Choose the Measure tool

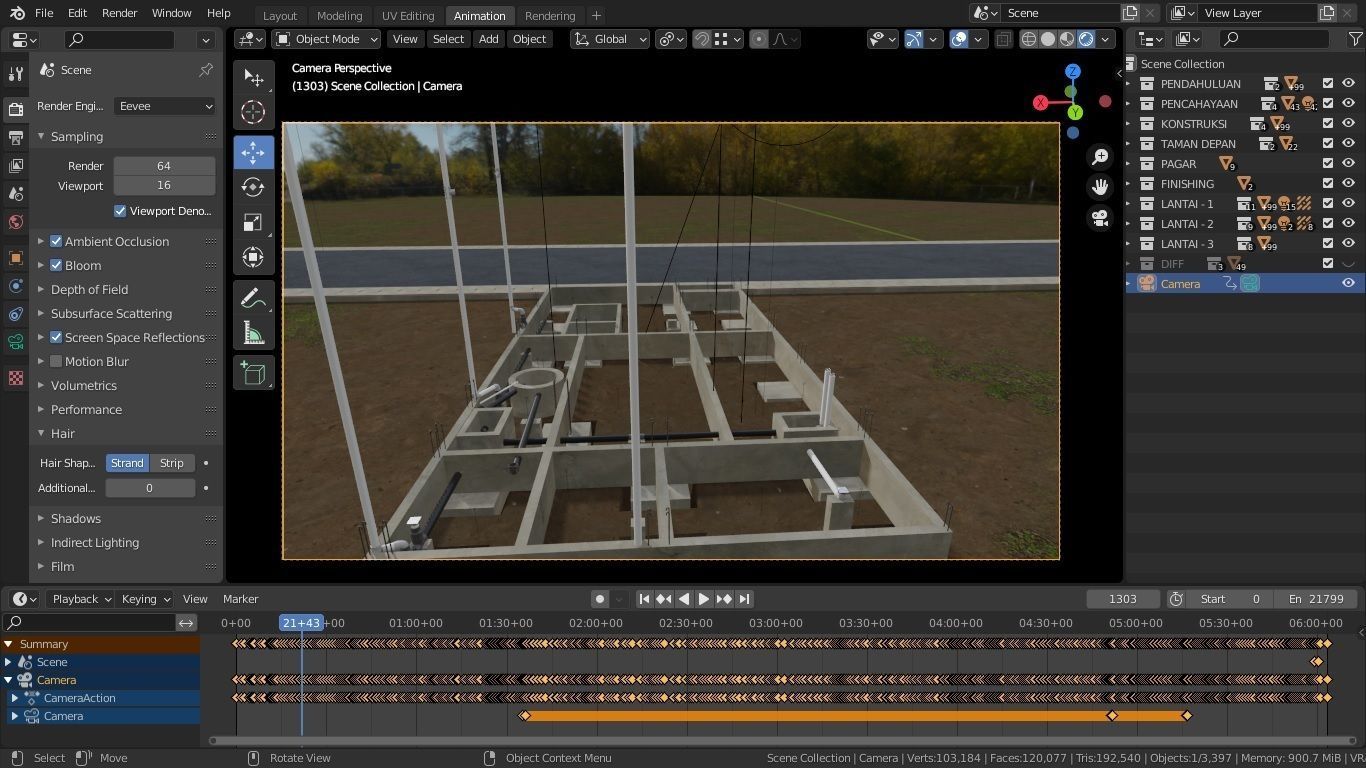tap(253, 333)
